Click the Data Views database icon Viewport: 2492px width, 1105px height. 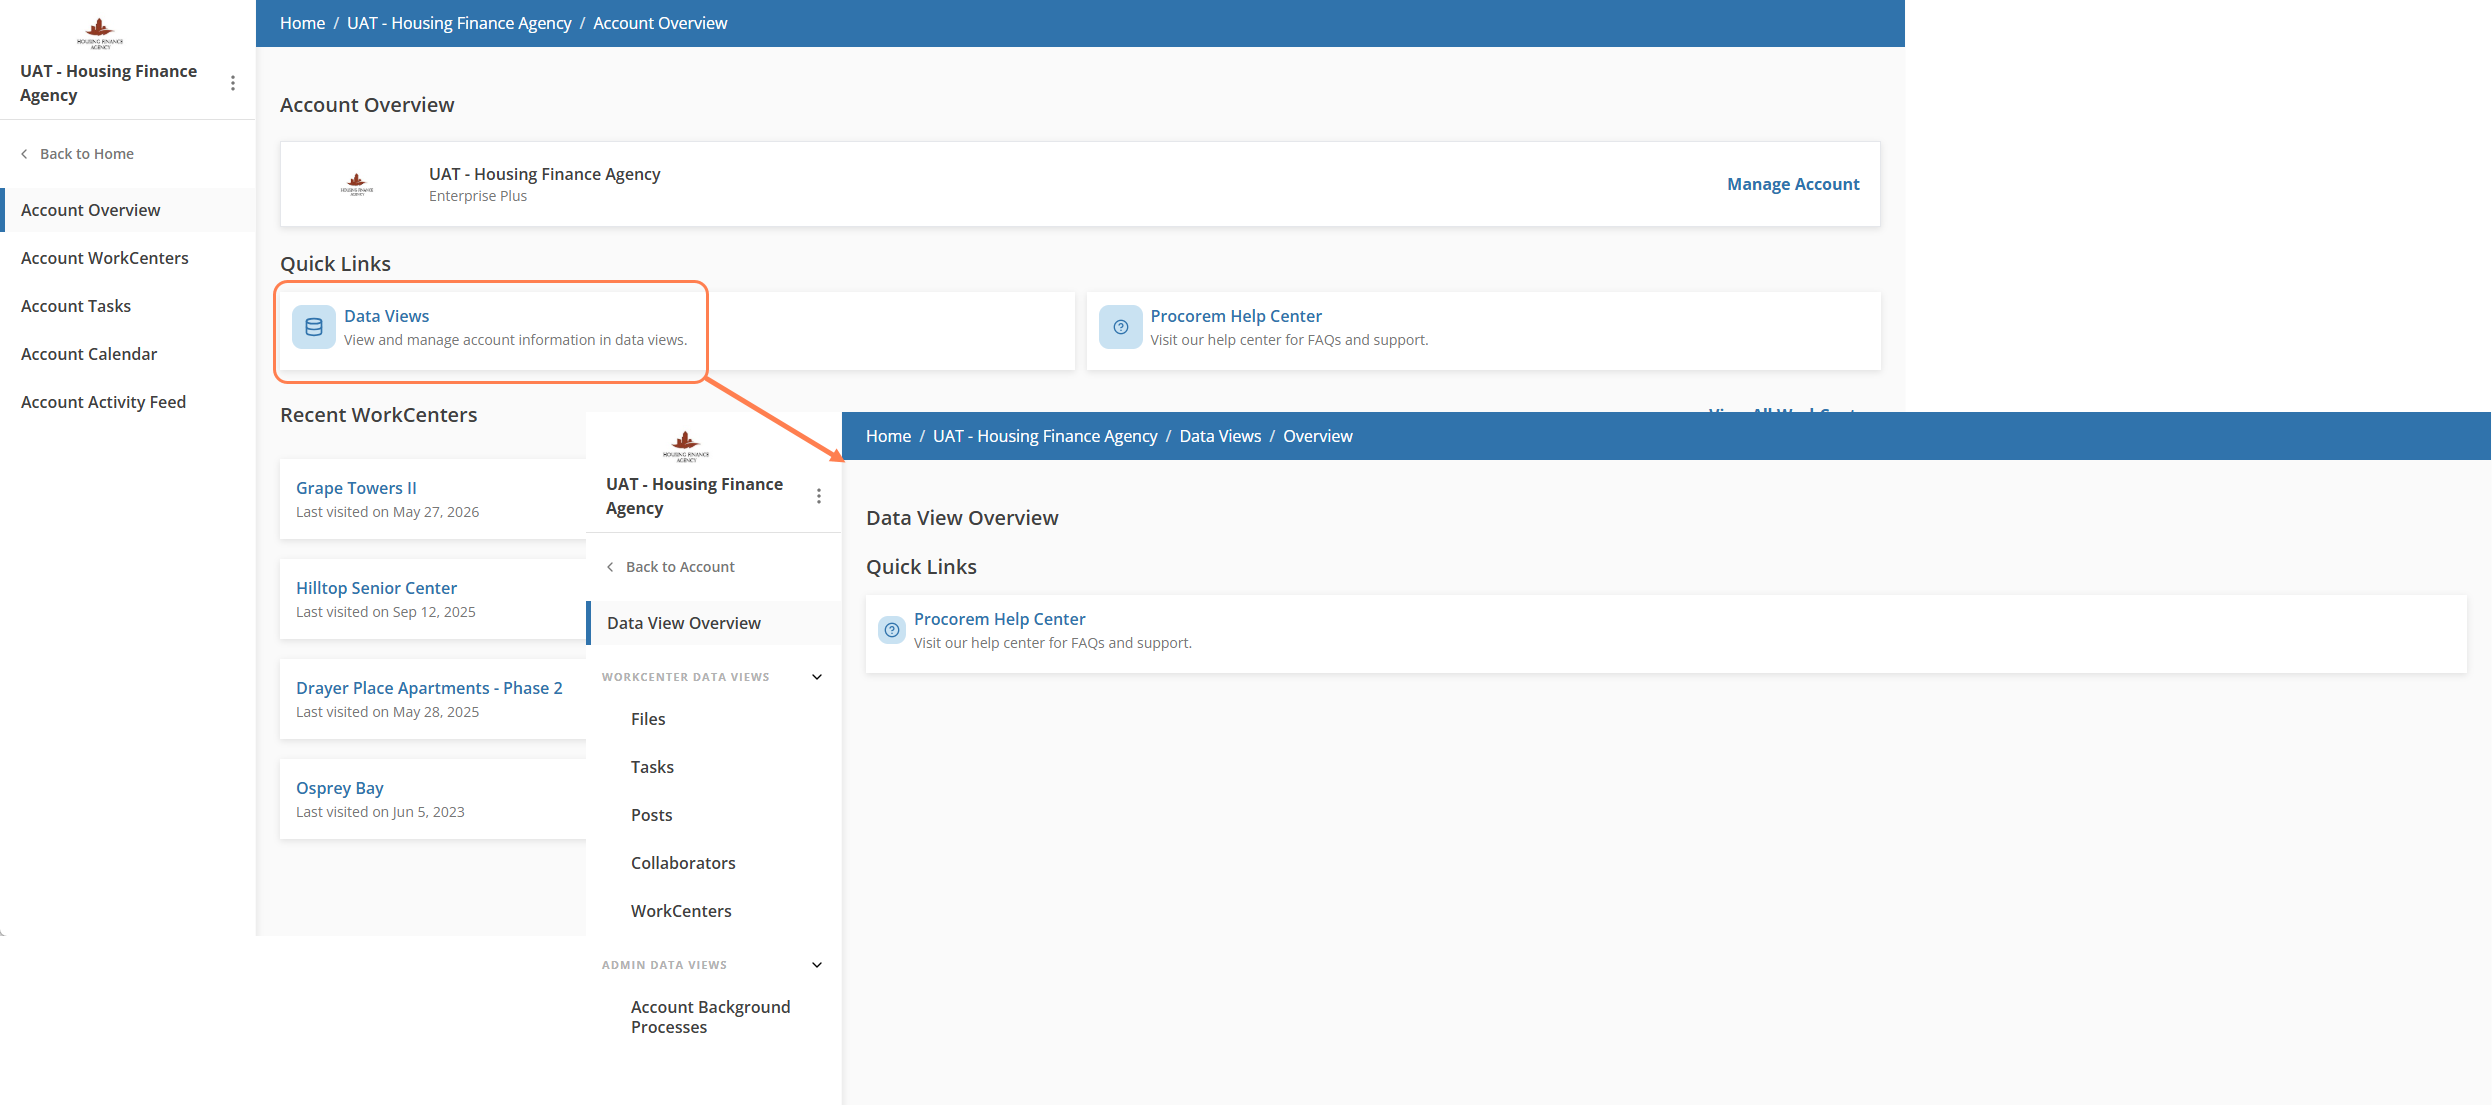coord(314,327)
